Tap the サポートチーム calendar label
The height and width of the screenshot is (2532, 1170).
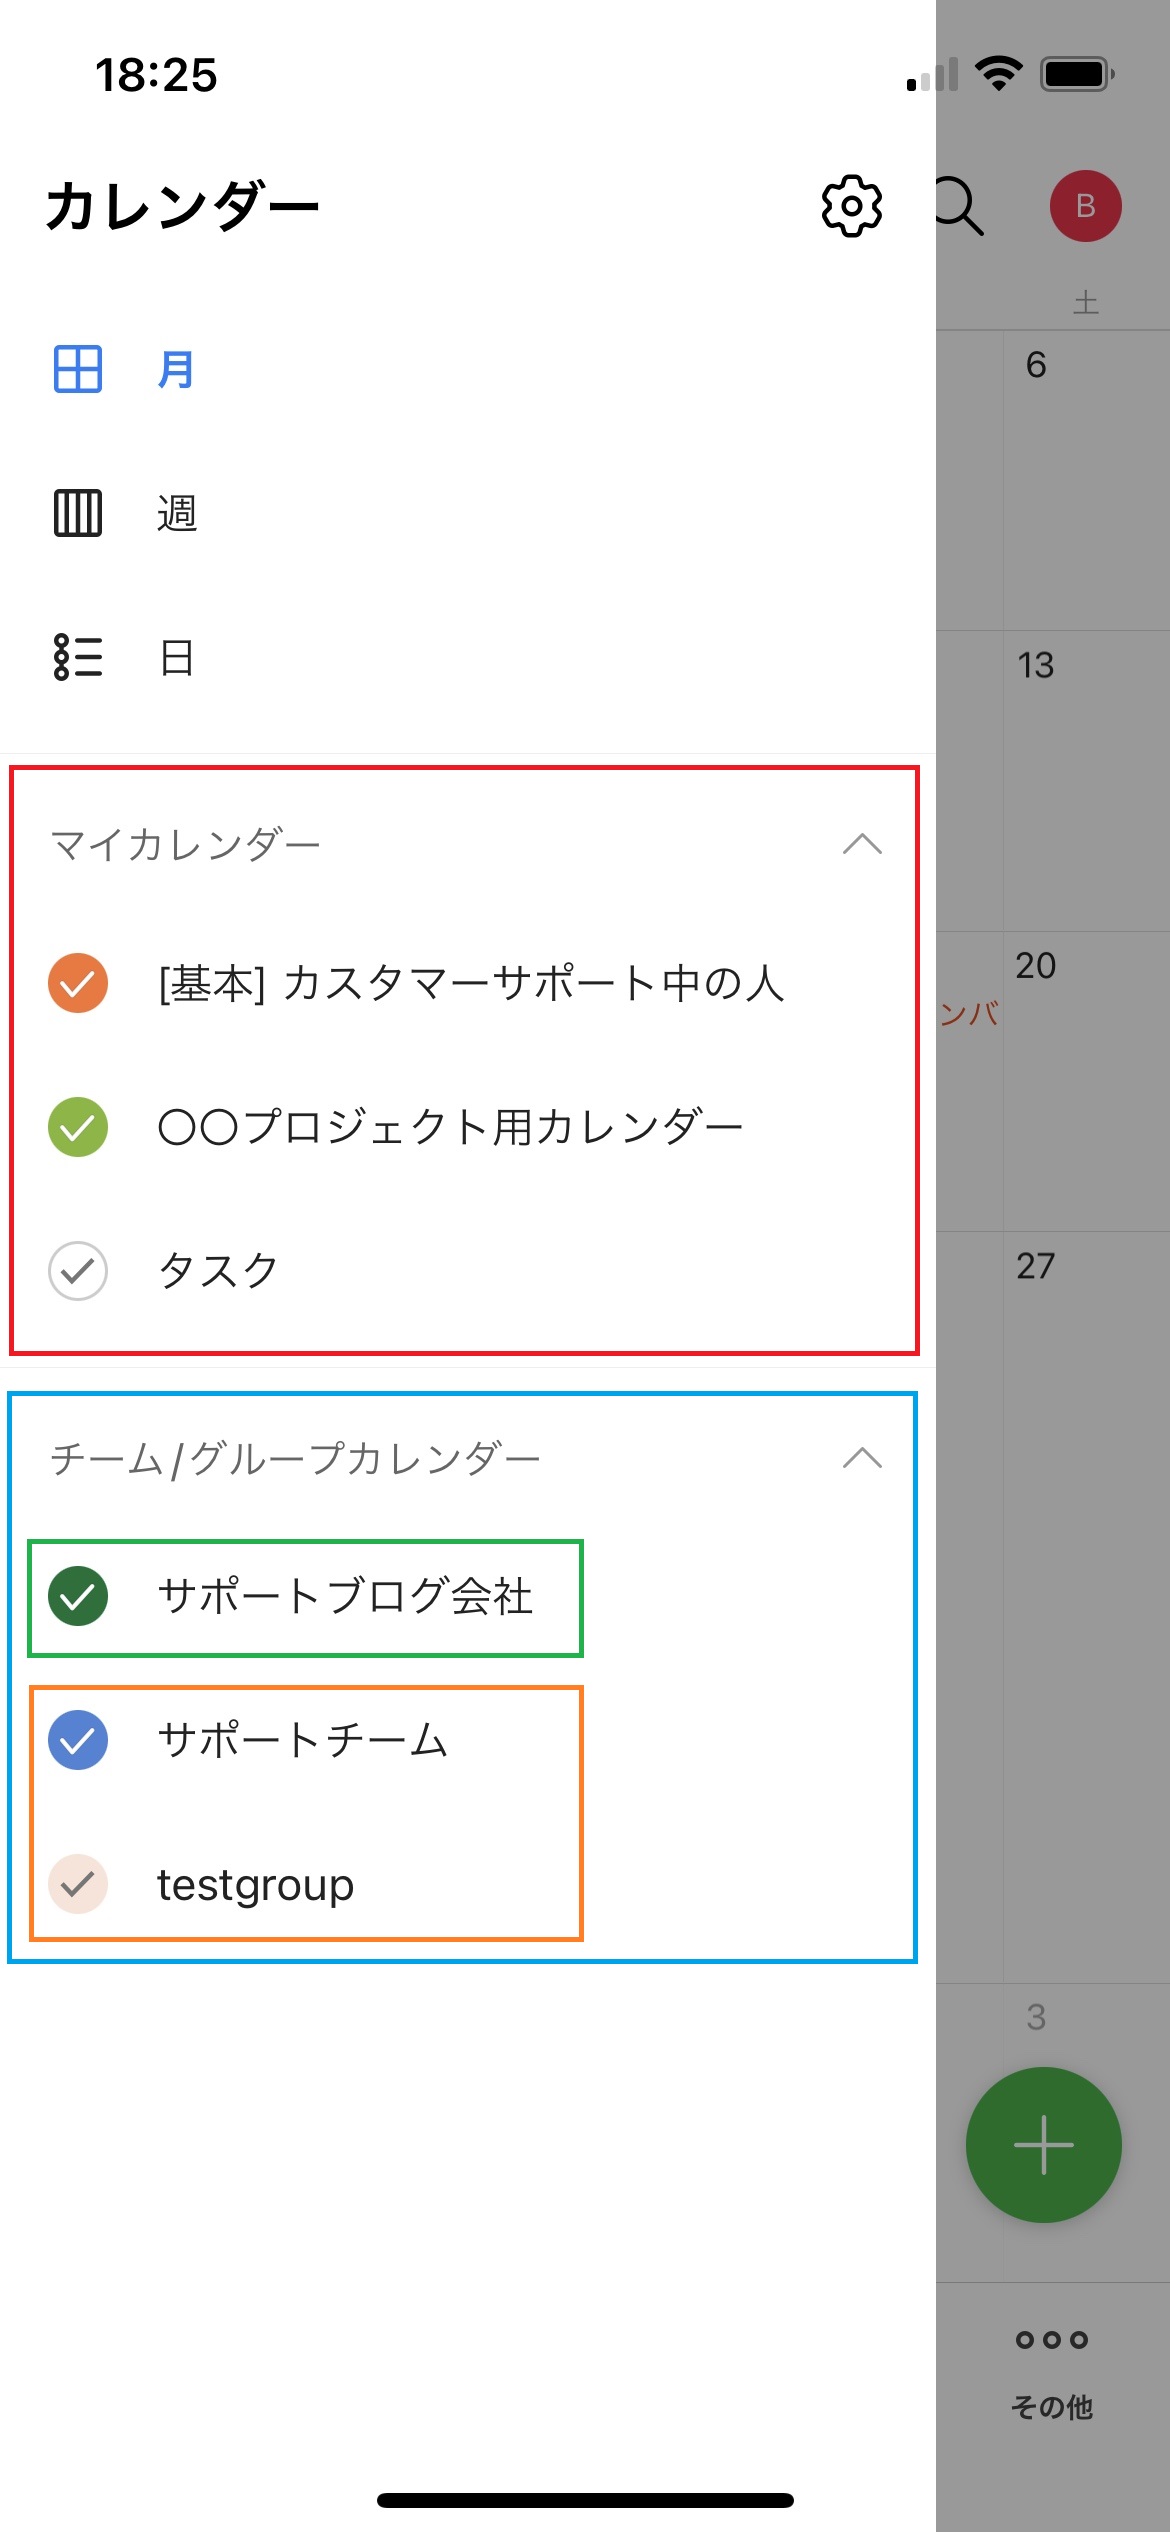click(x=303, y=1741)
